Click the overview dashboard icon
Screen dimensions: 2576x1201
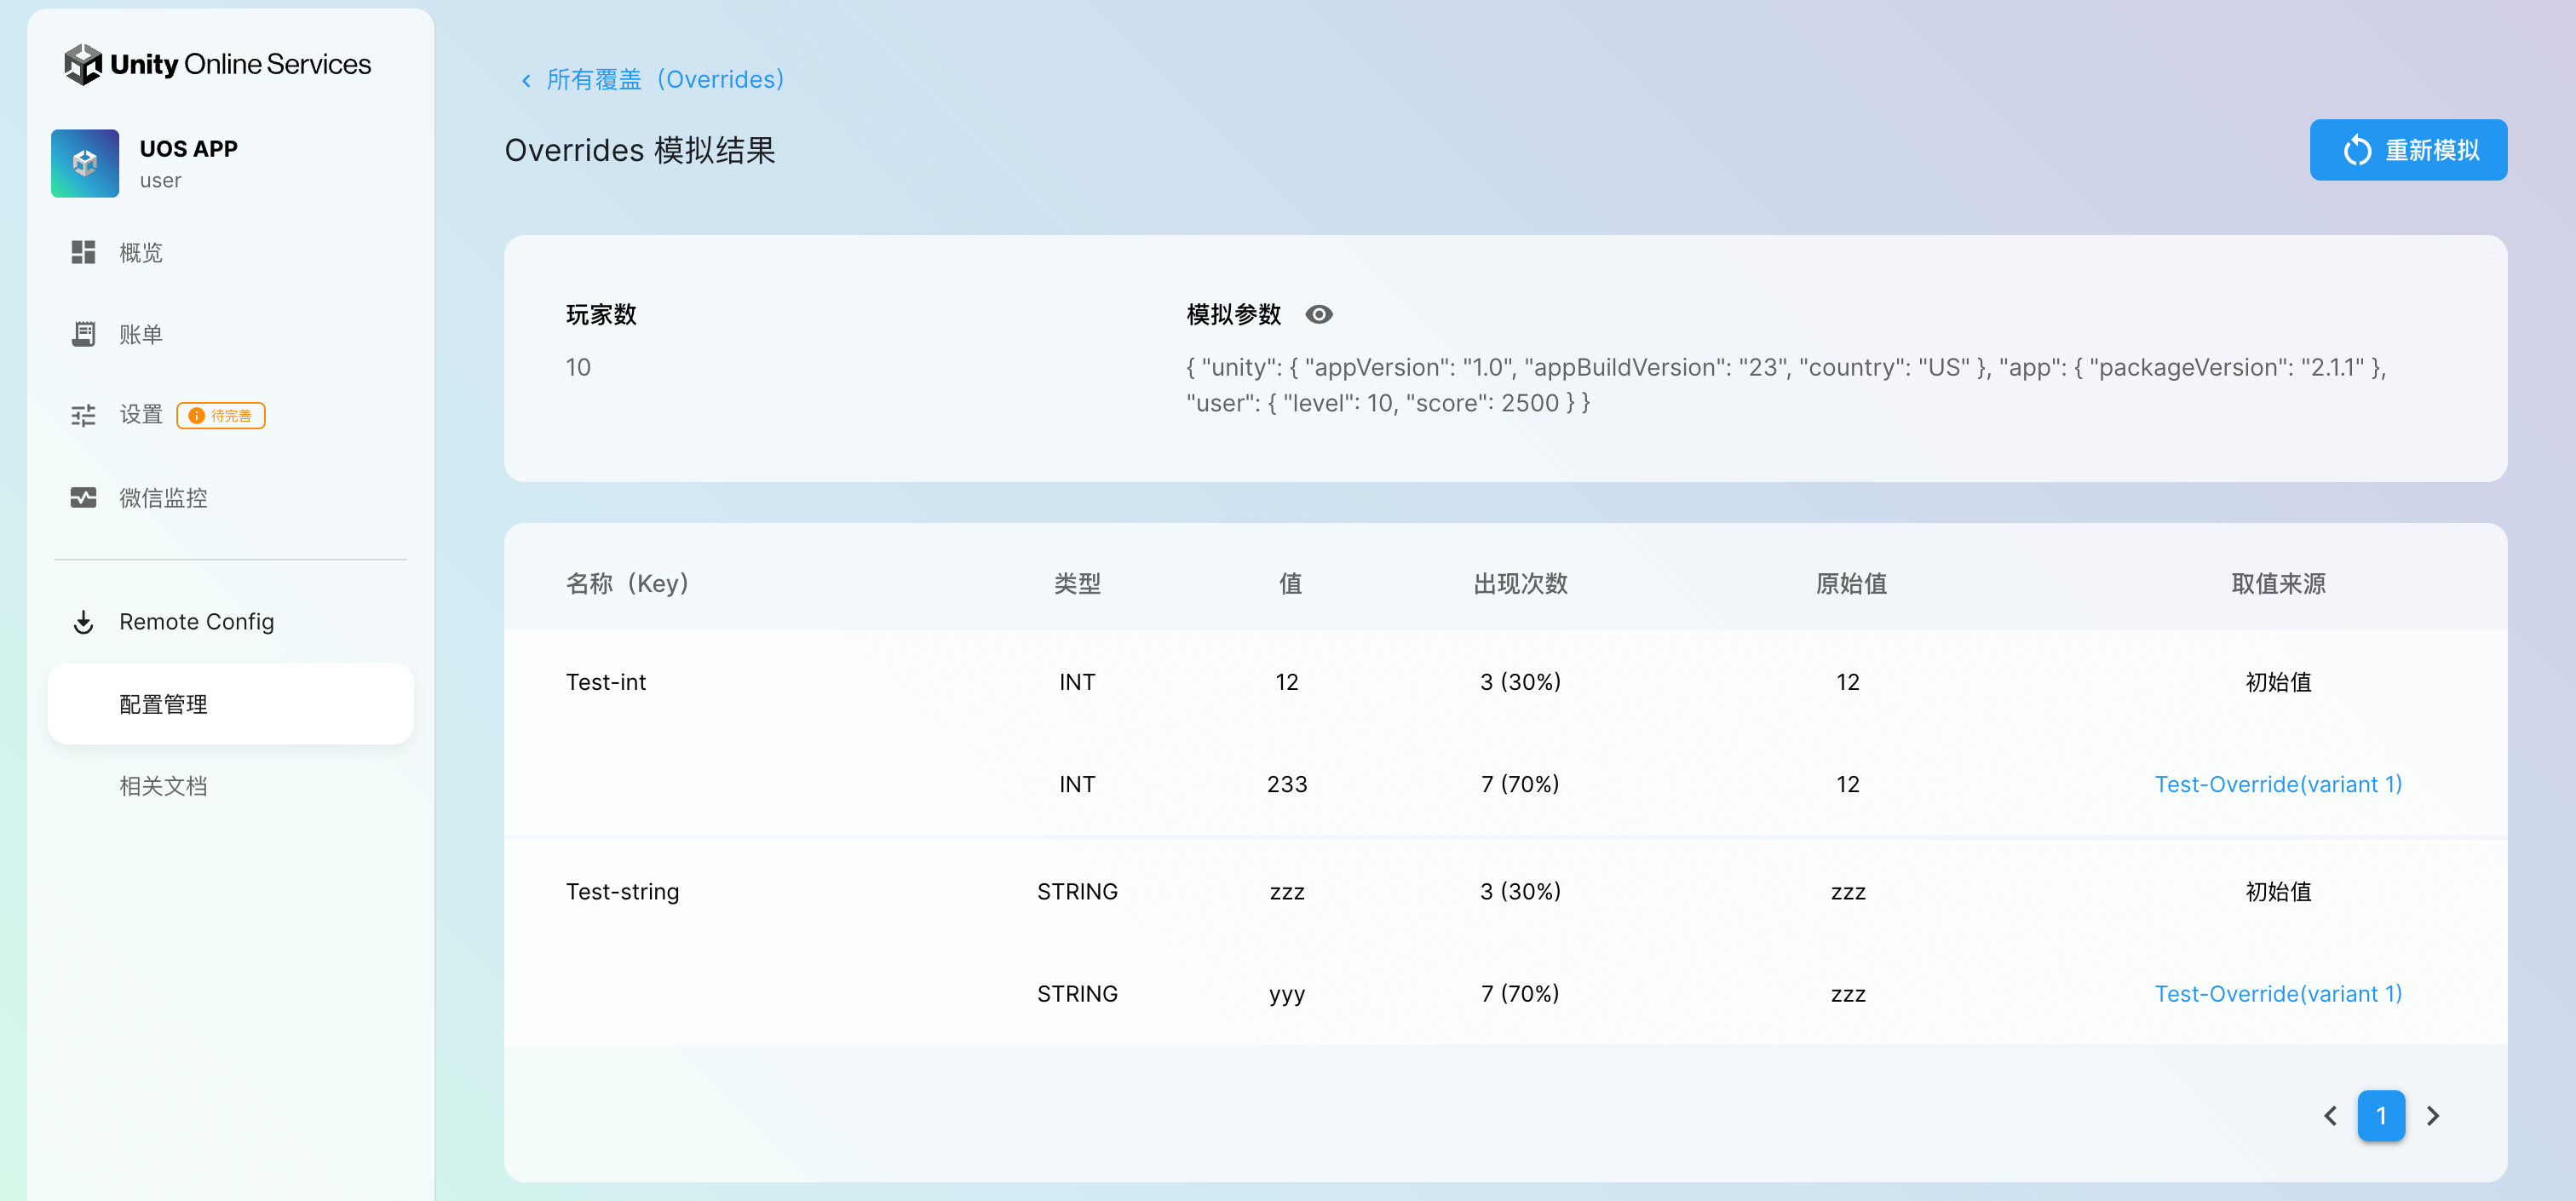click(x=83, y=252)
